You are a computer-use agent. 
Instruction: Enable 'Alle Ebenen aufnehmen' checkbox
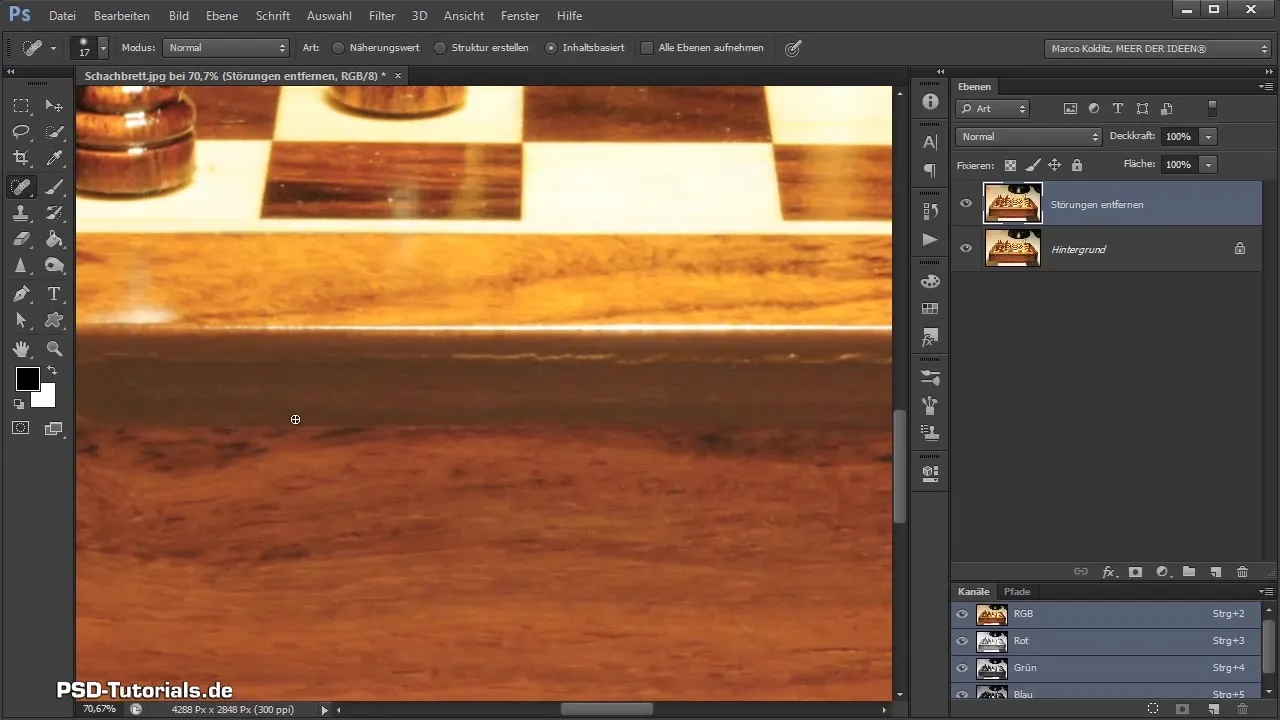click(x=647, y=48)
